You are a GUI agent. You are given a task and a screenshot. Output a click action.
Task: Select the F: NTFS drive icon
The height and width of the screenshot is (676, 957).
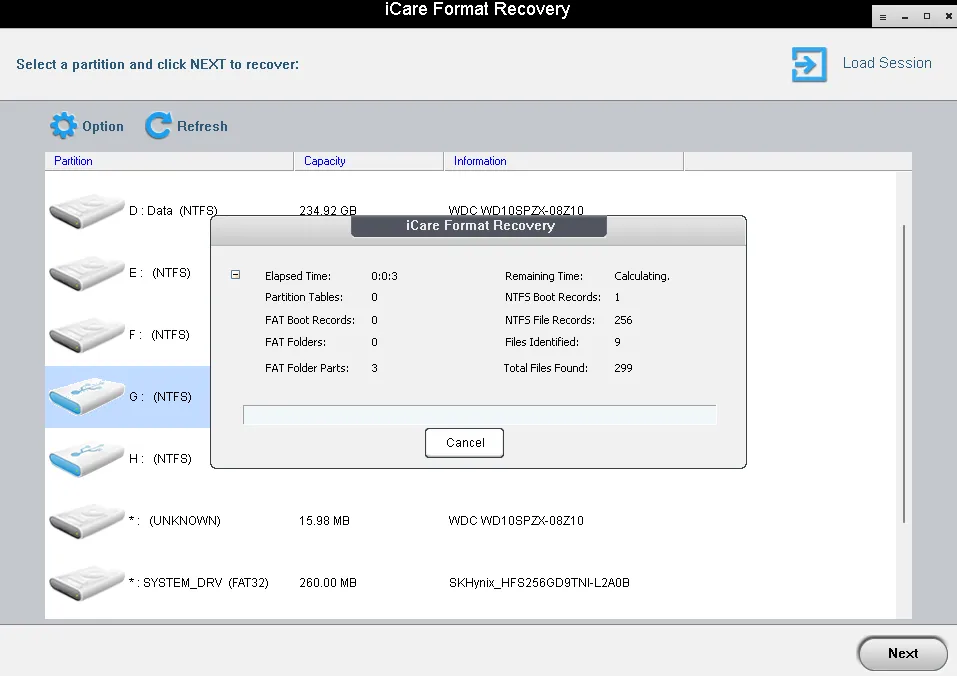point(86,335)
